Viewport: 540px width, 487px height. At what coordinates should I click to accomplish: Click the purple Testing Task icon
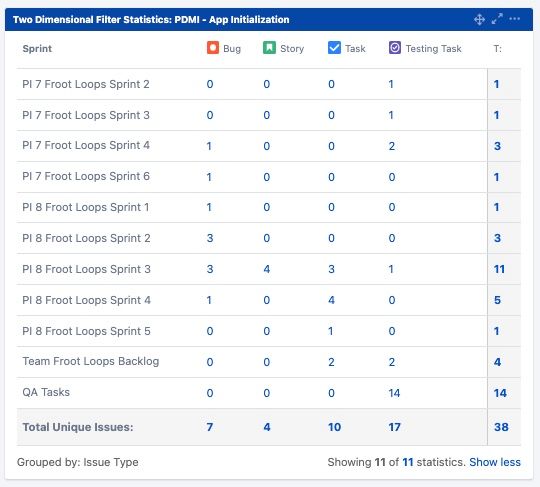(395, 48)
